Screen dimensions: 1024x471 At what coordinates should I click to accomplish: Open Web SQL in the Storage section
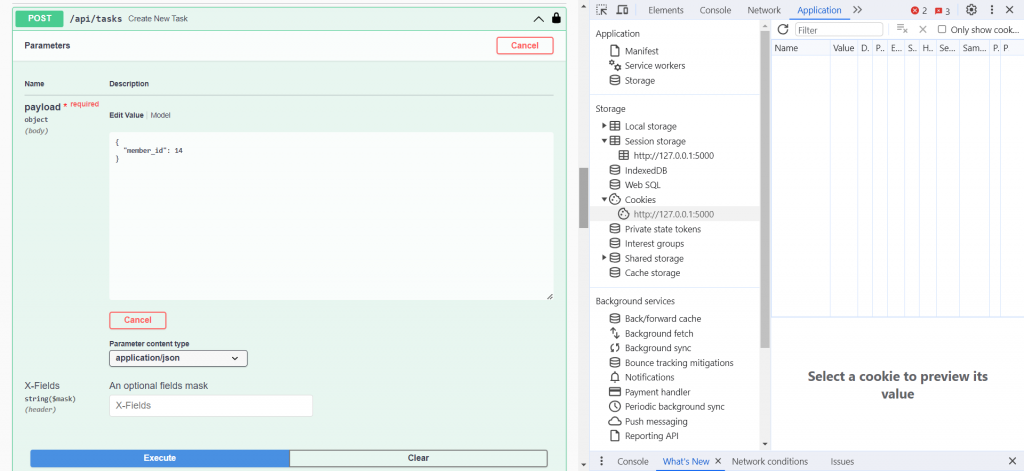(x=643, y=185)
